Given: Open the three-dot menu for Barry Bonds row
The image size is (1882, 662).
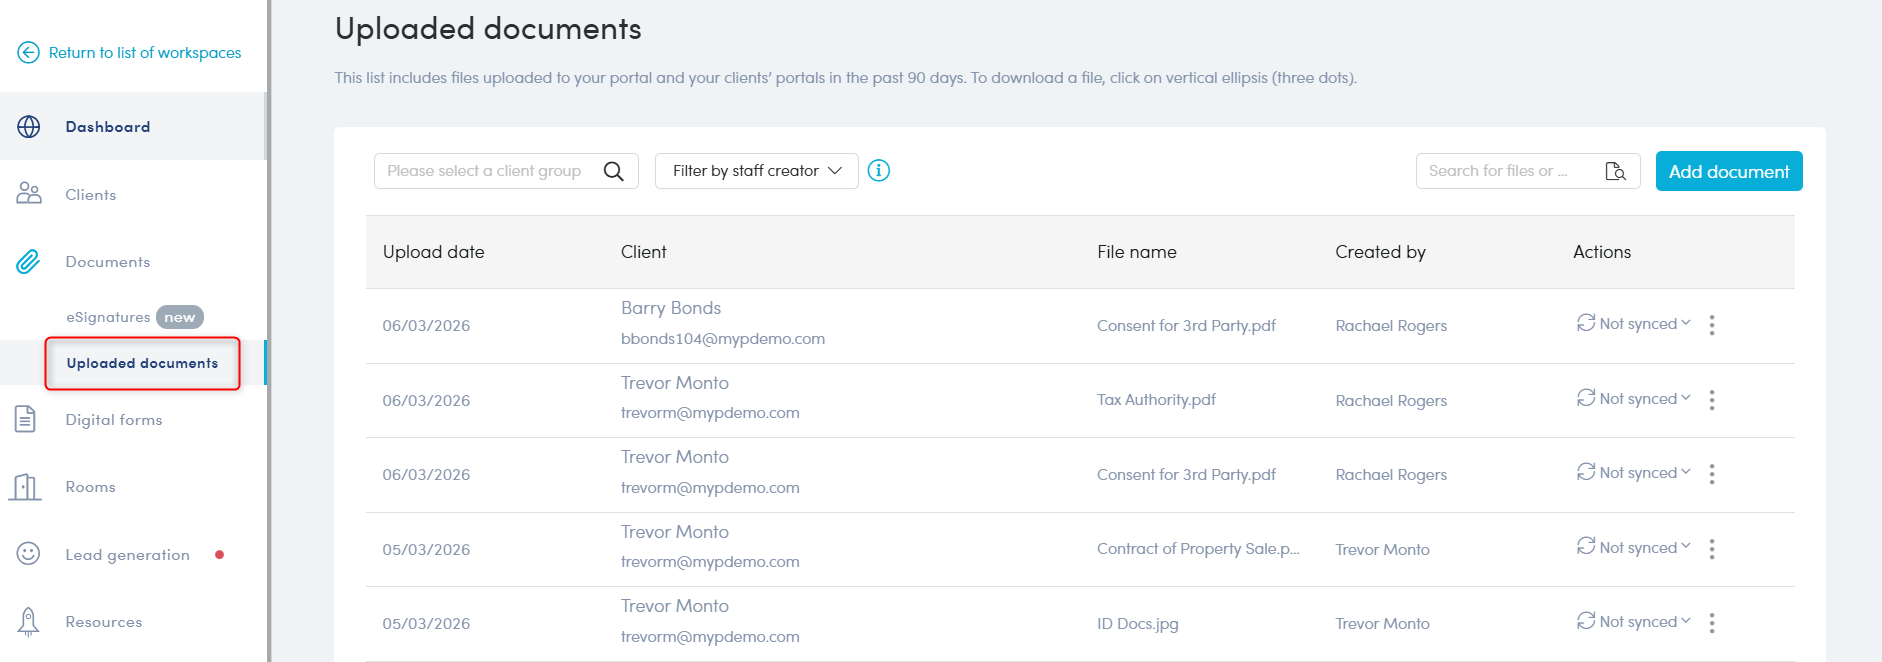Looking at the screenshot, I should tap(1711, 325).
